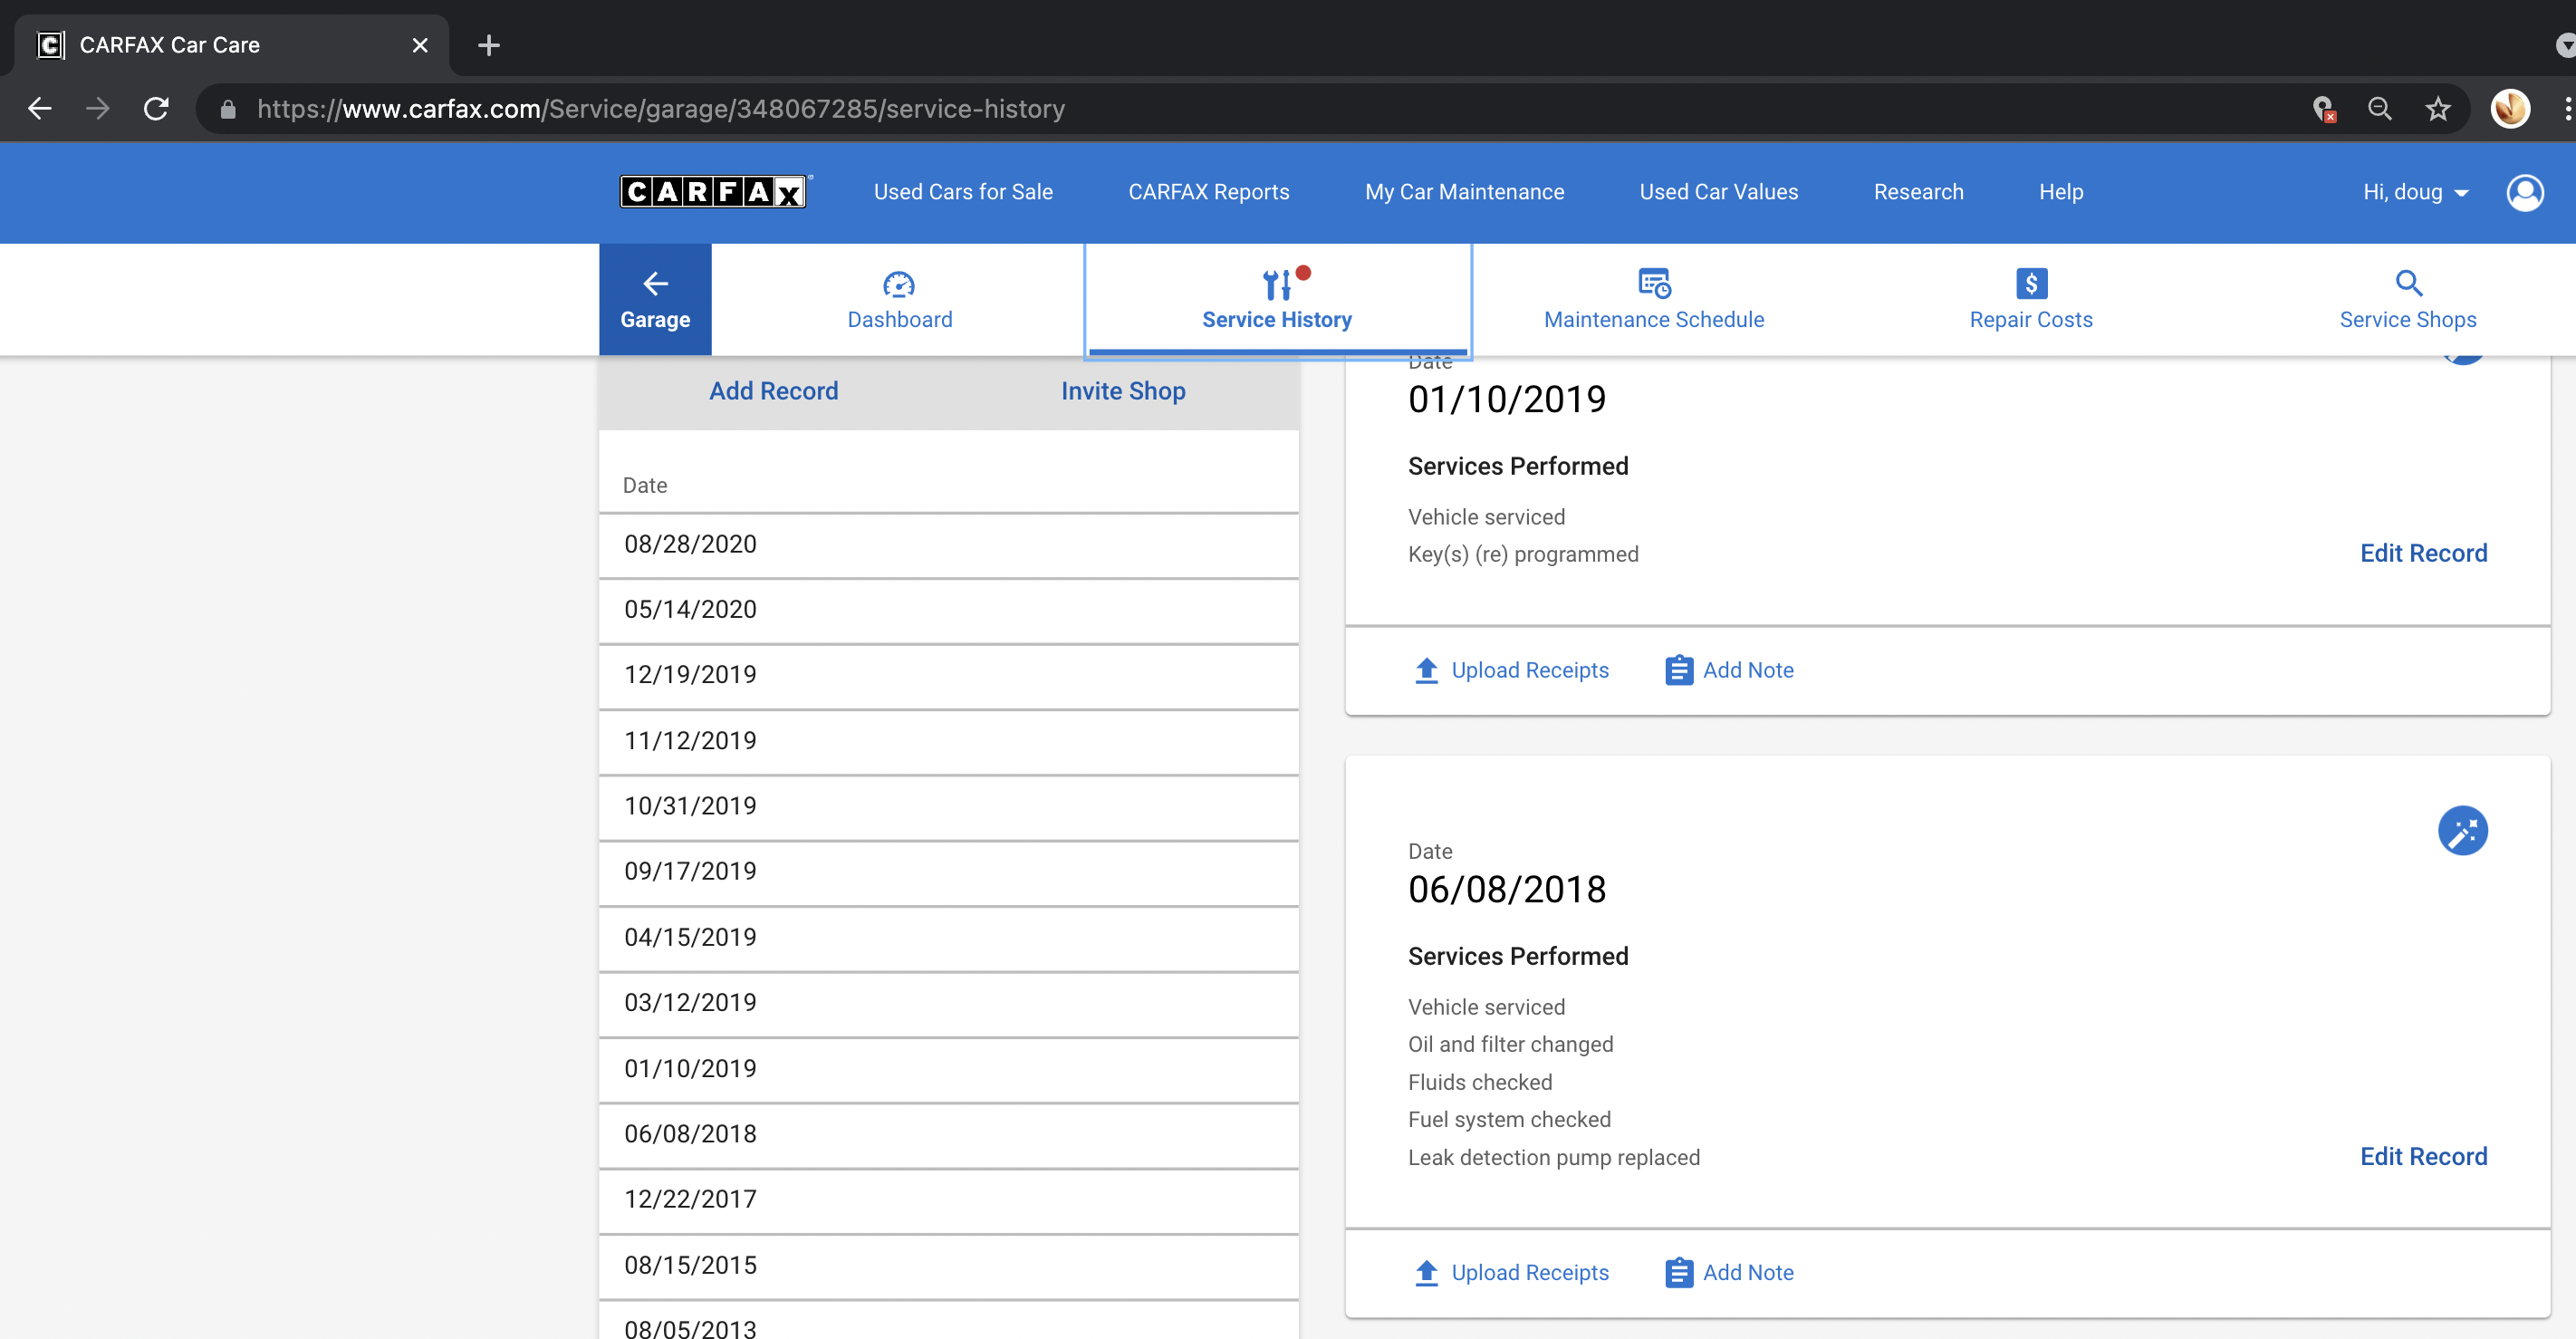Bookmark the page with the star icon

(x=2438, y=109)
